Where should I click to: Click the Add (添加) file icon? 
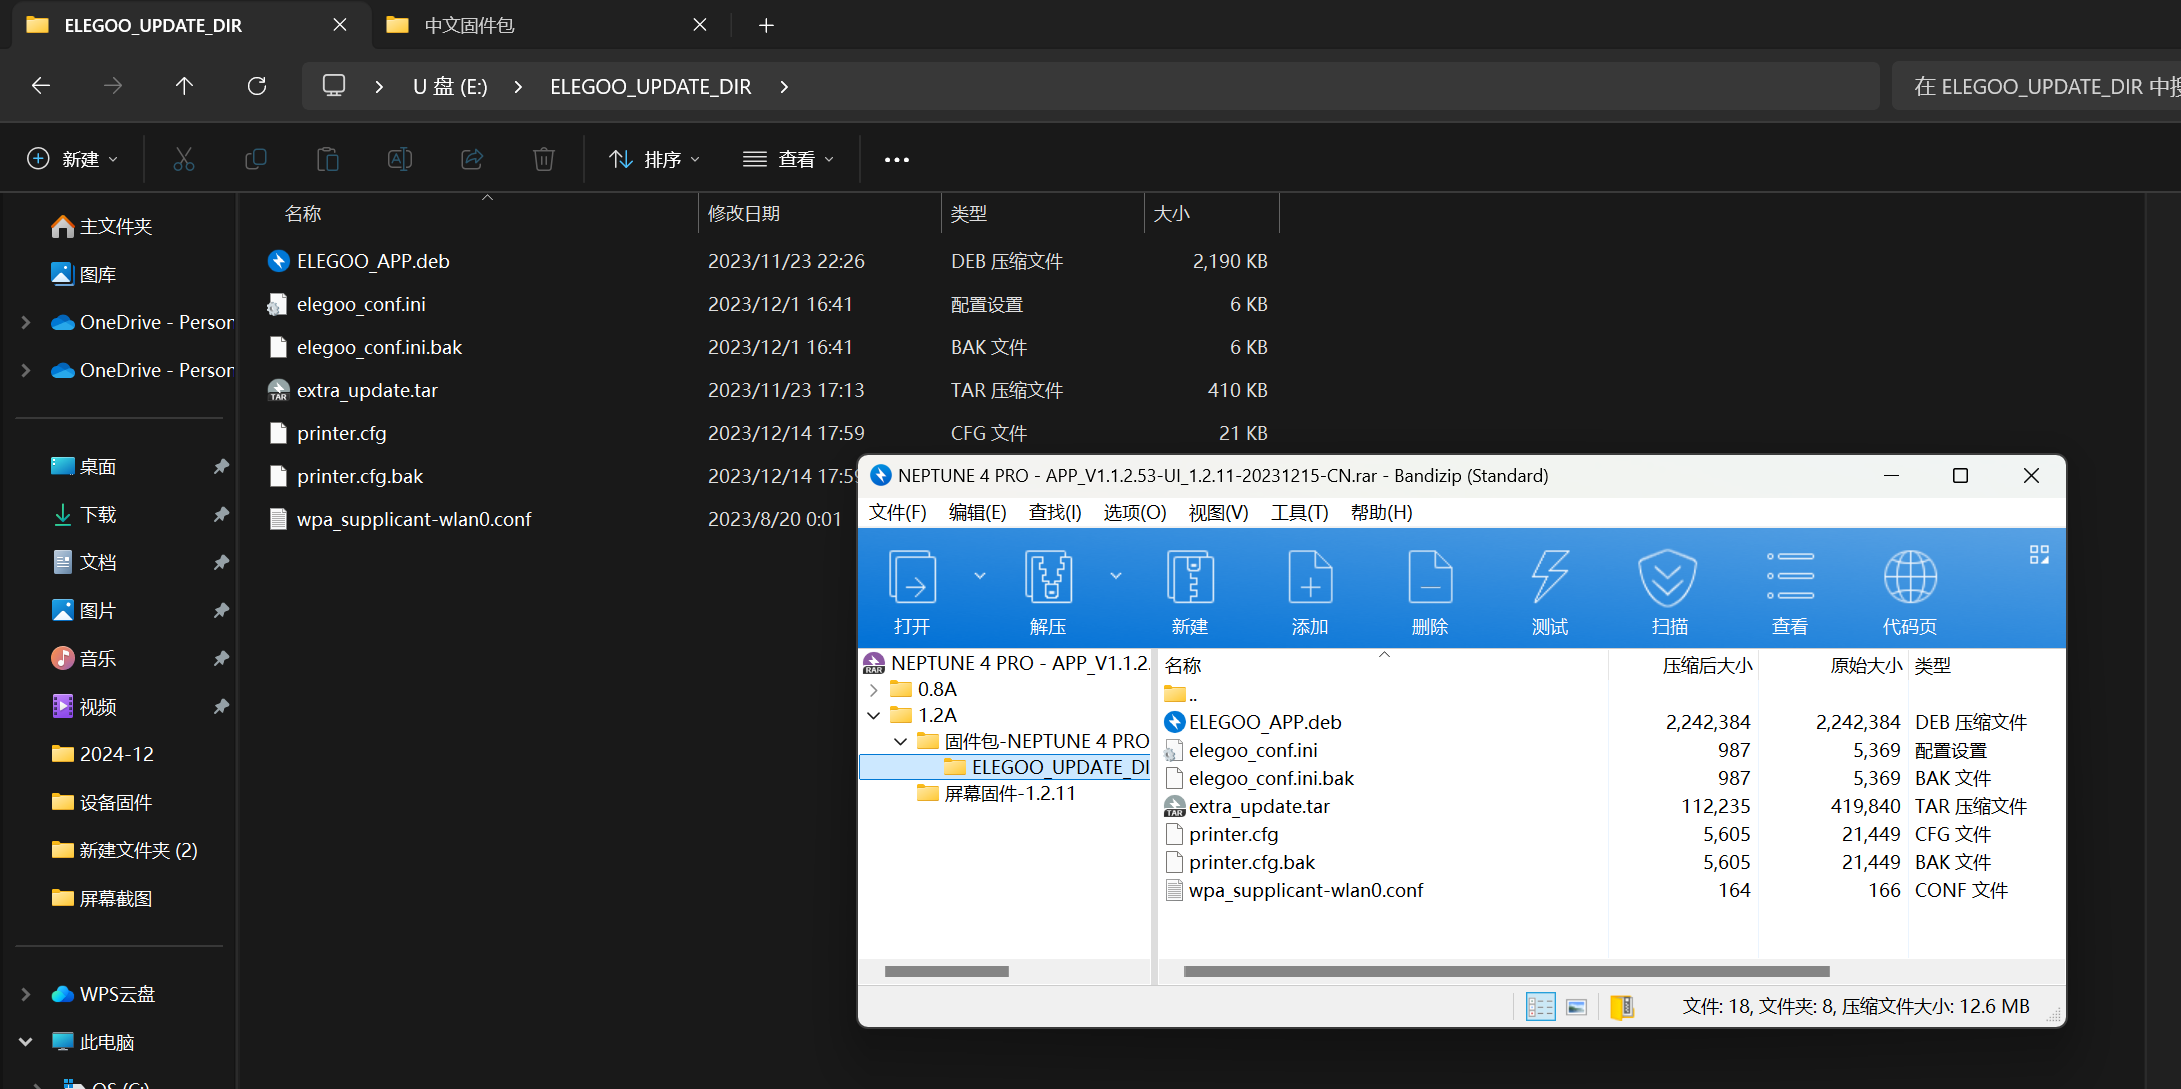point(1309,578)
